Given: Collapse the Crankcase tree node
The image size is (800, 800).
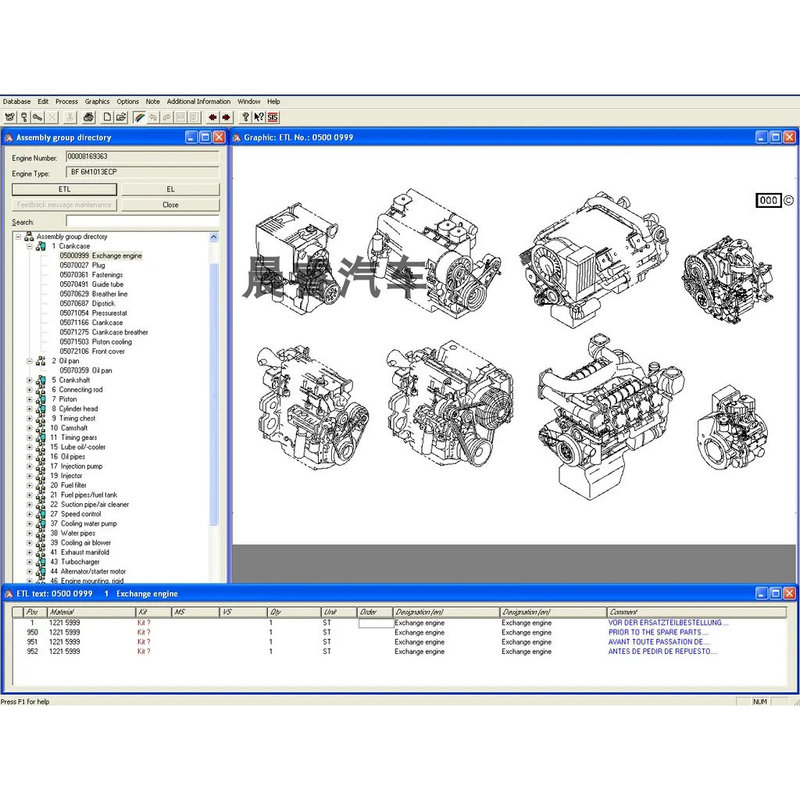Looking at the screenshot, I should [30, 246].
